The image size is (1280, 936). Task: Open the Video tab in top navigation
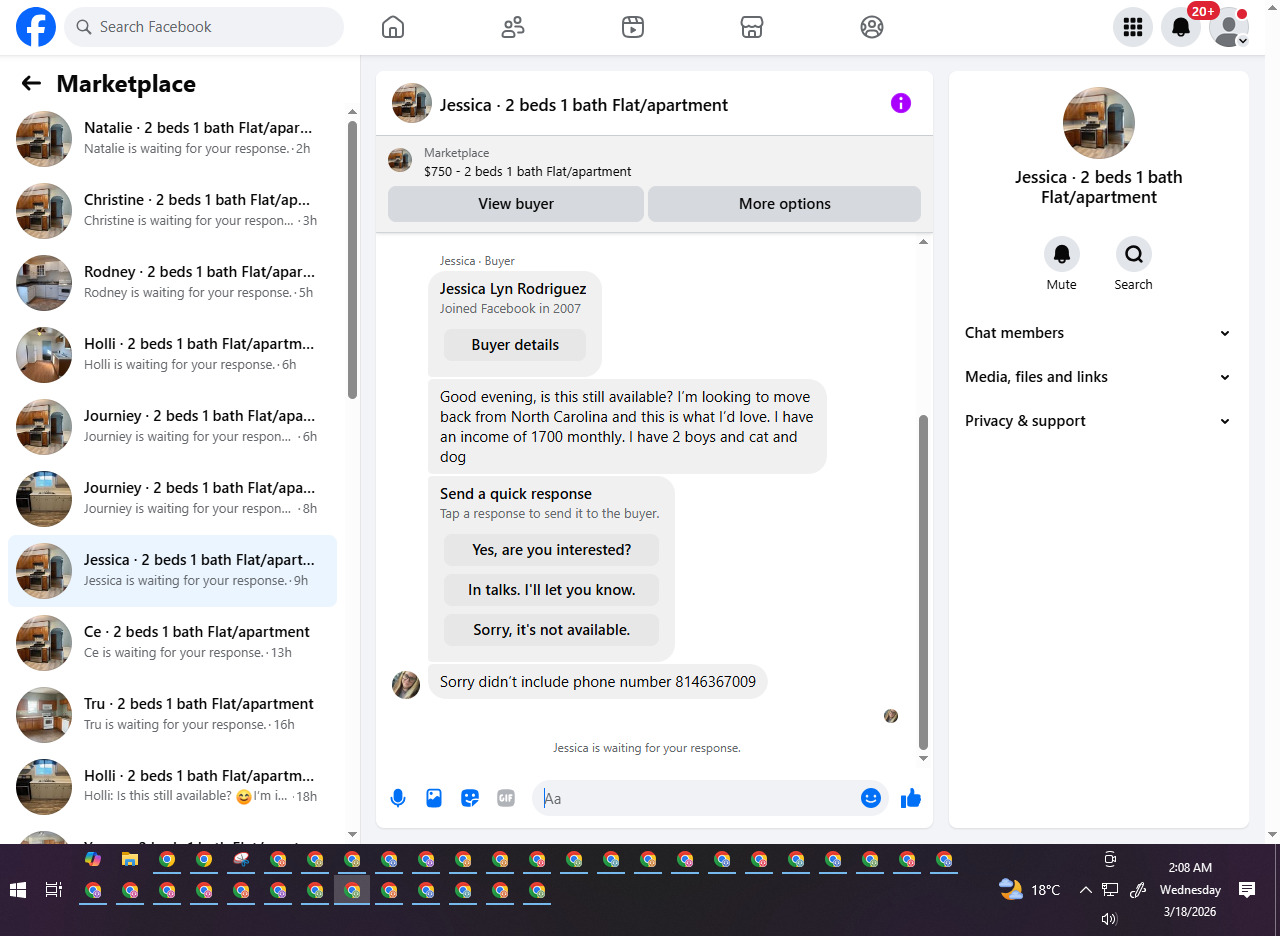[632, 27]
